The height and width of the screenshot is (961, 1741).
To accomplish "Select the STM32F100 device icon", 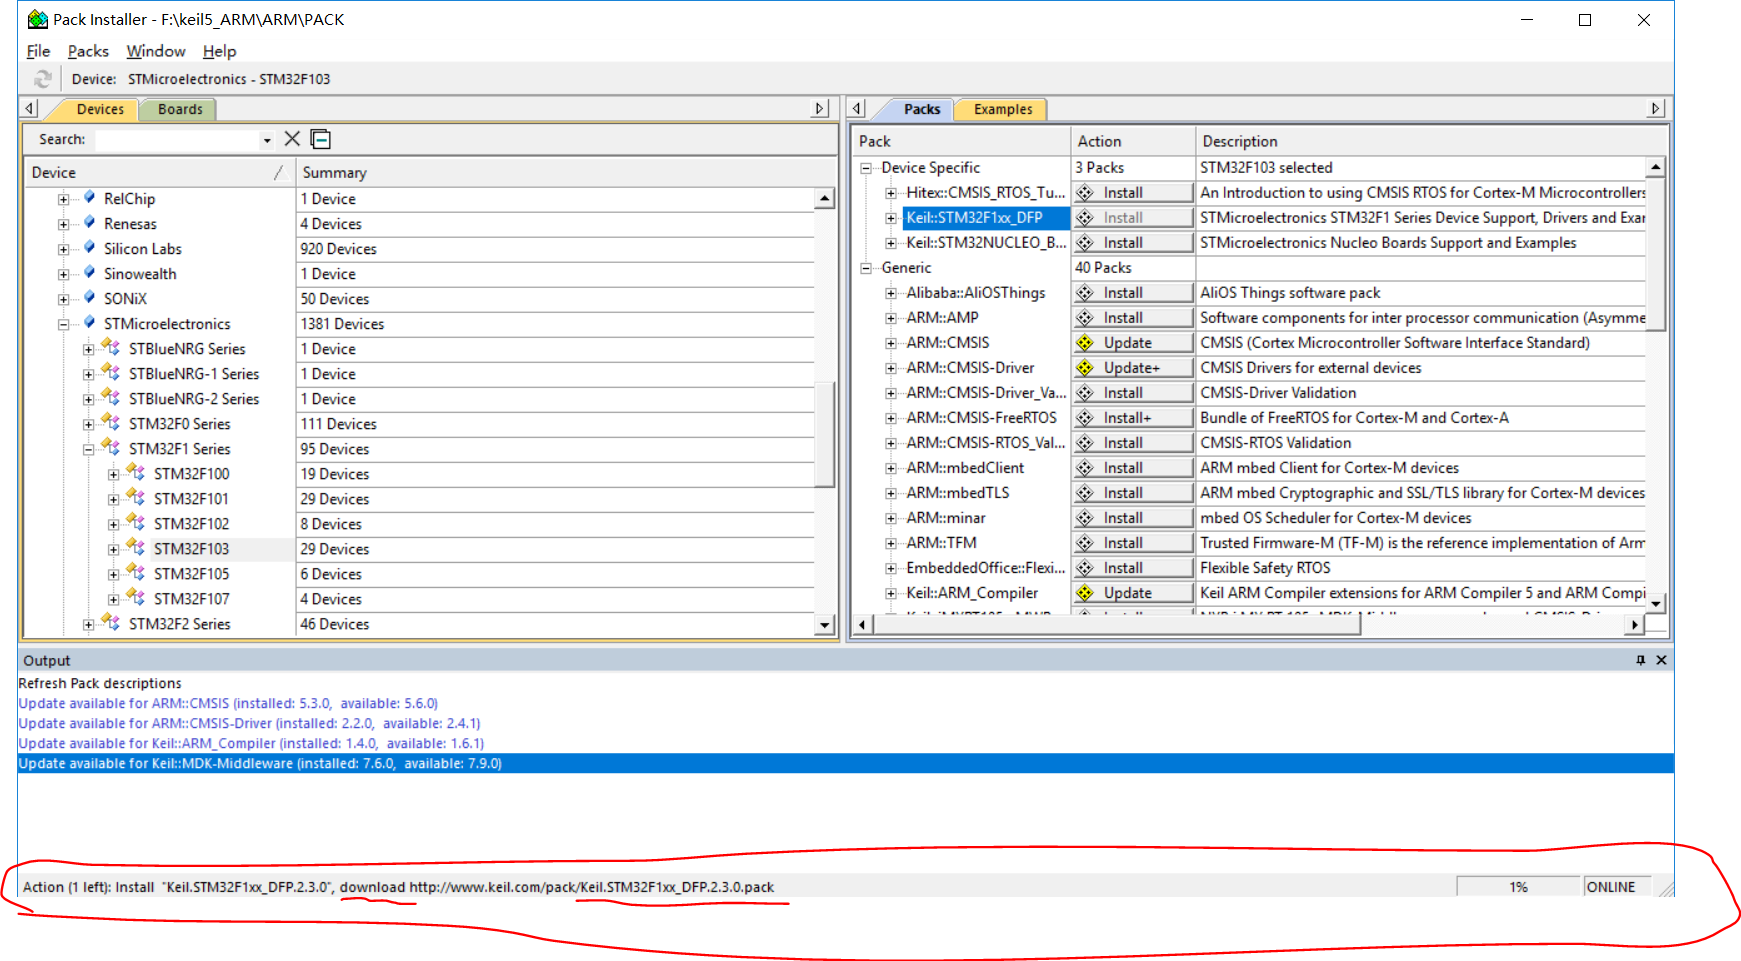I will point(136,473).
